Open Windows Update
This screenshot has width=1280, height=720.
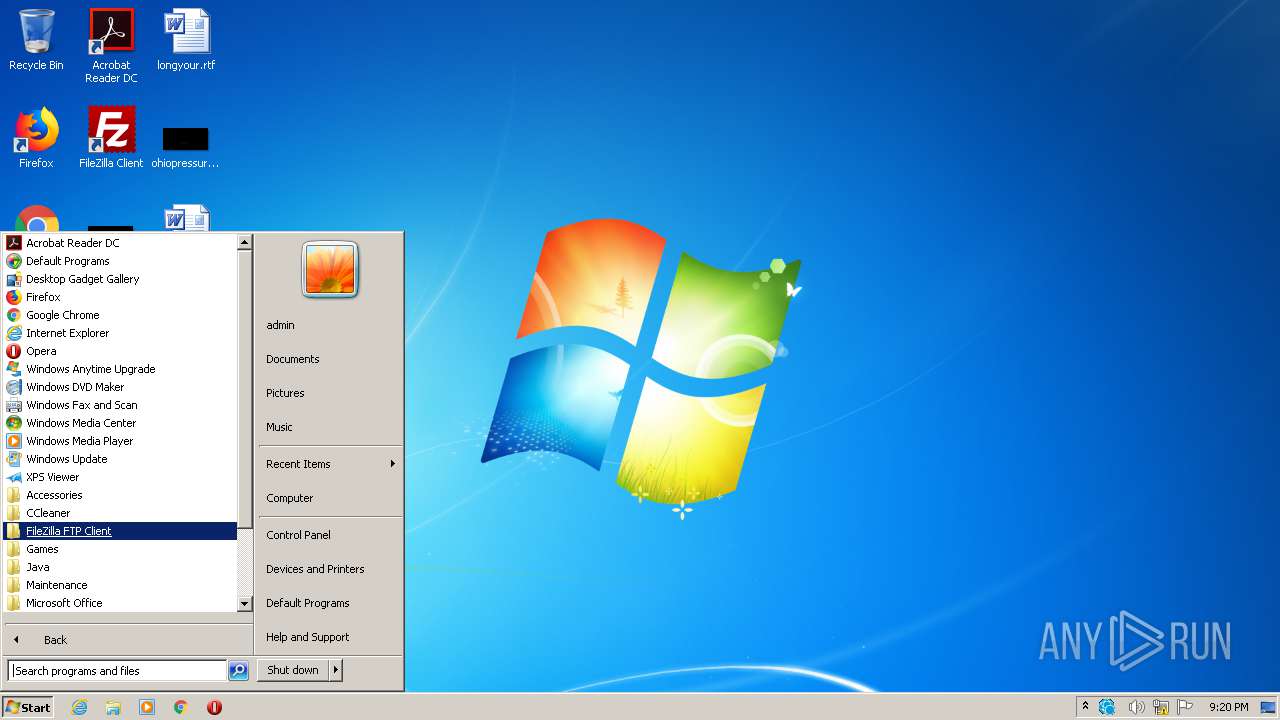121,459
